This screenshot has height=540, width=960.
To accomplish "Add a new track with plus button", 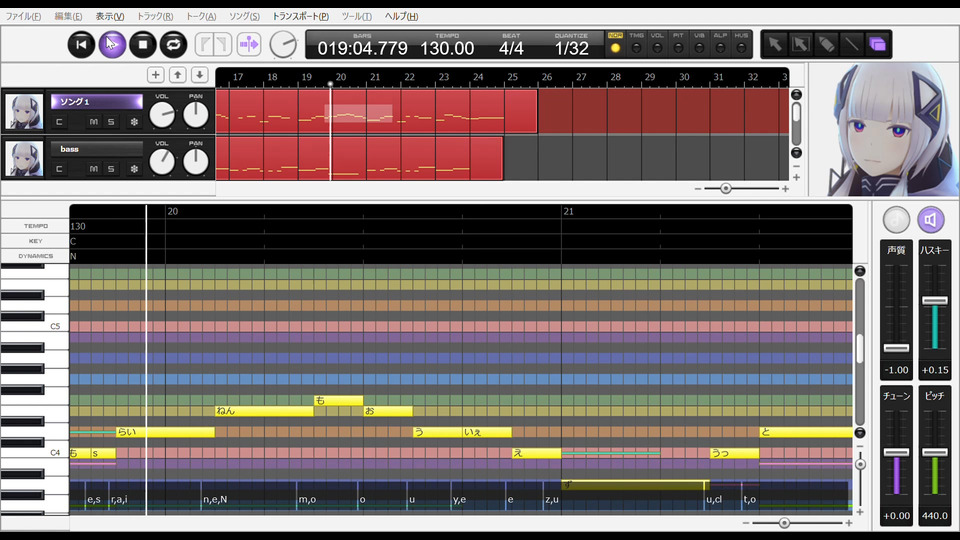I will [155, 75].
